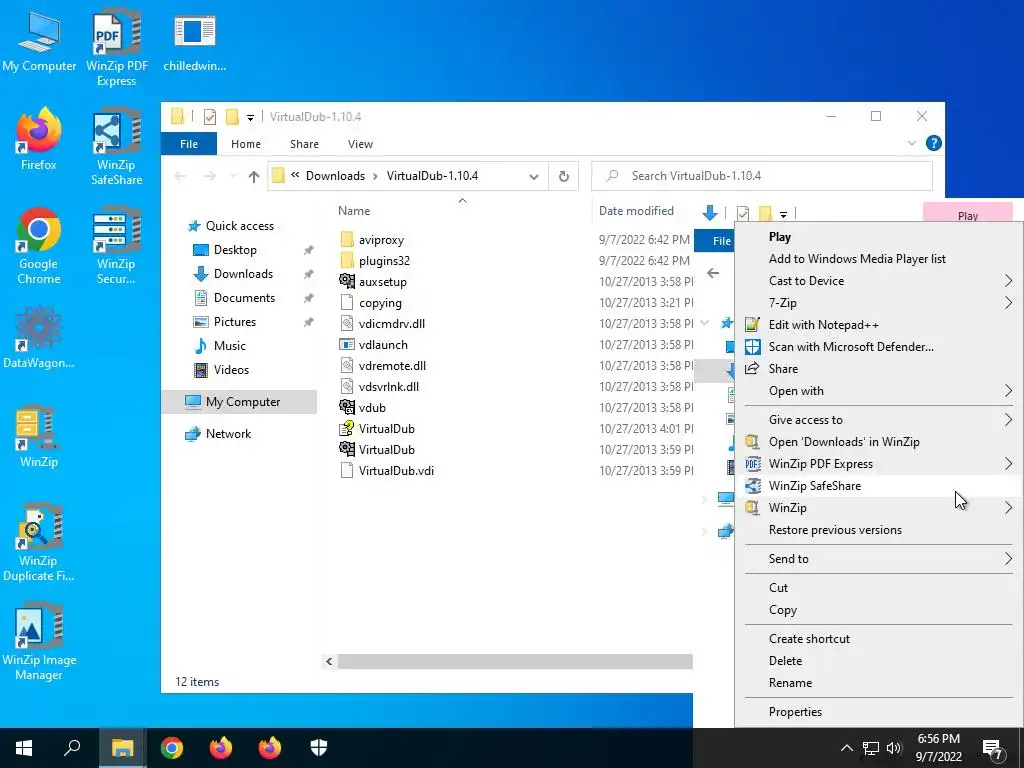1024x768 pixels.
Task: Open taskbar search magnifier
Action: coord(72,748)
